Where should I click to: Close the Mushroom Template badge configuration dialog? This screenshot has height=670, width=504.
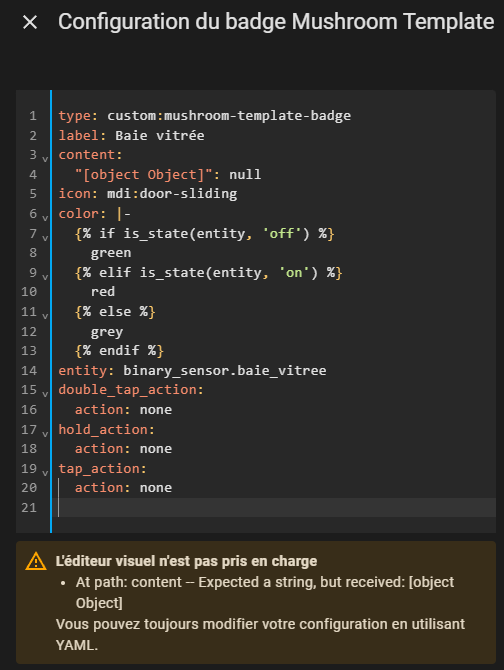30,22
